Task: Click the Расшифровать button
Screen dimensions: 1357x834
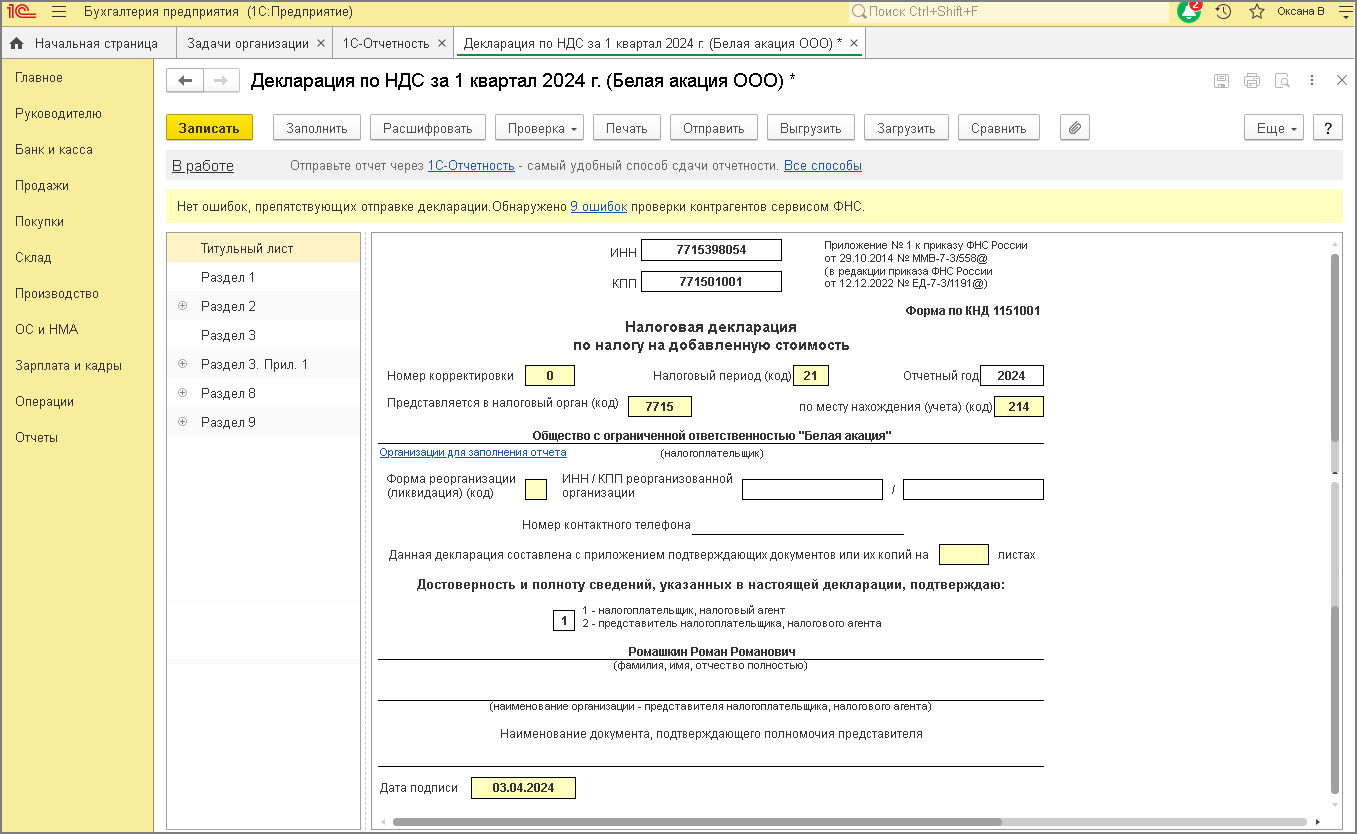Action: pyautogui.click(x=428, y=128)
